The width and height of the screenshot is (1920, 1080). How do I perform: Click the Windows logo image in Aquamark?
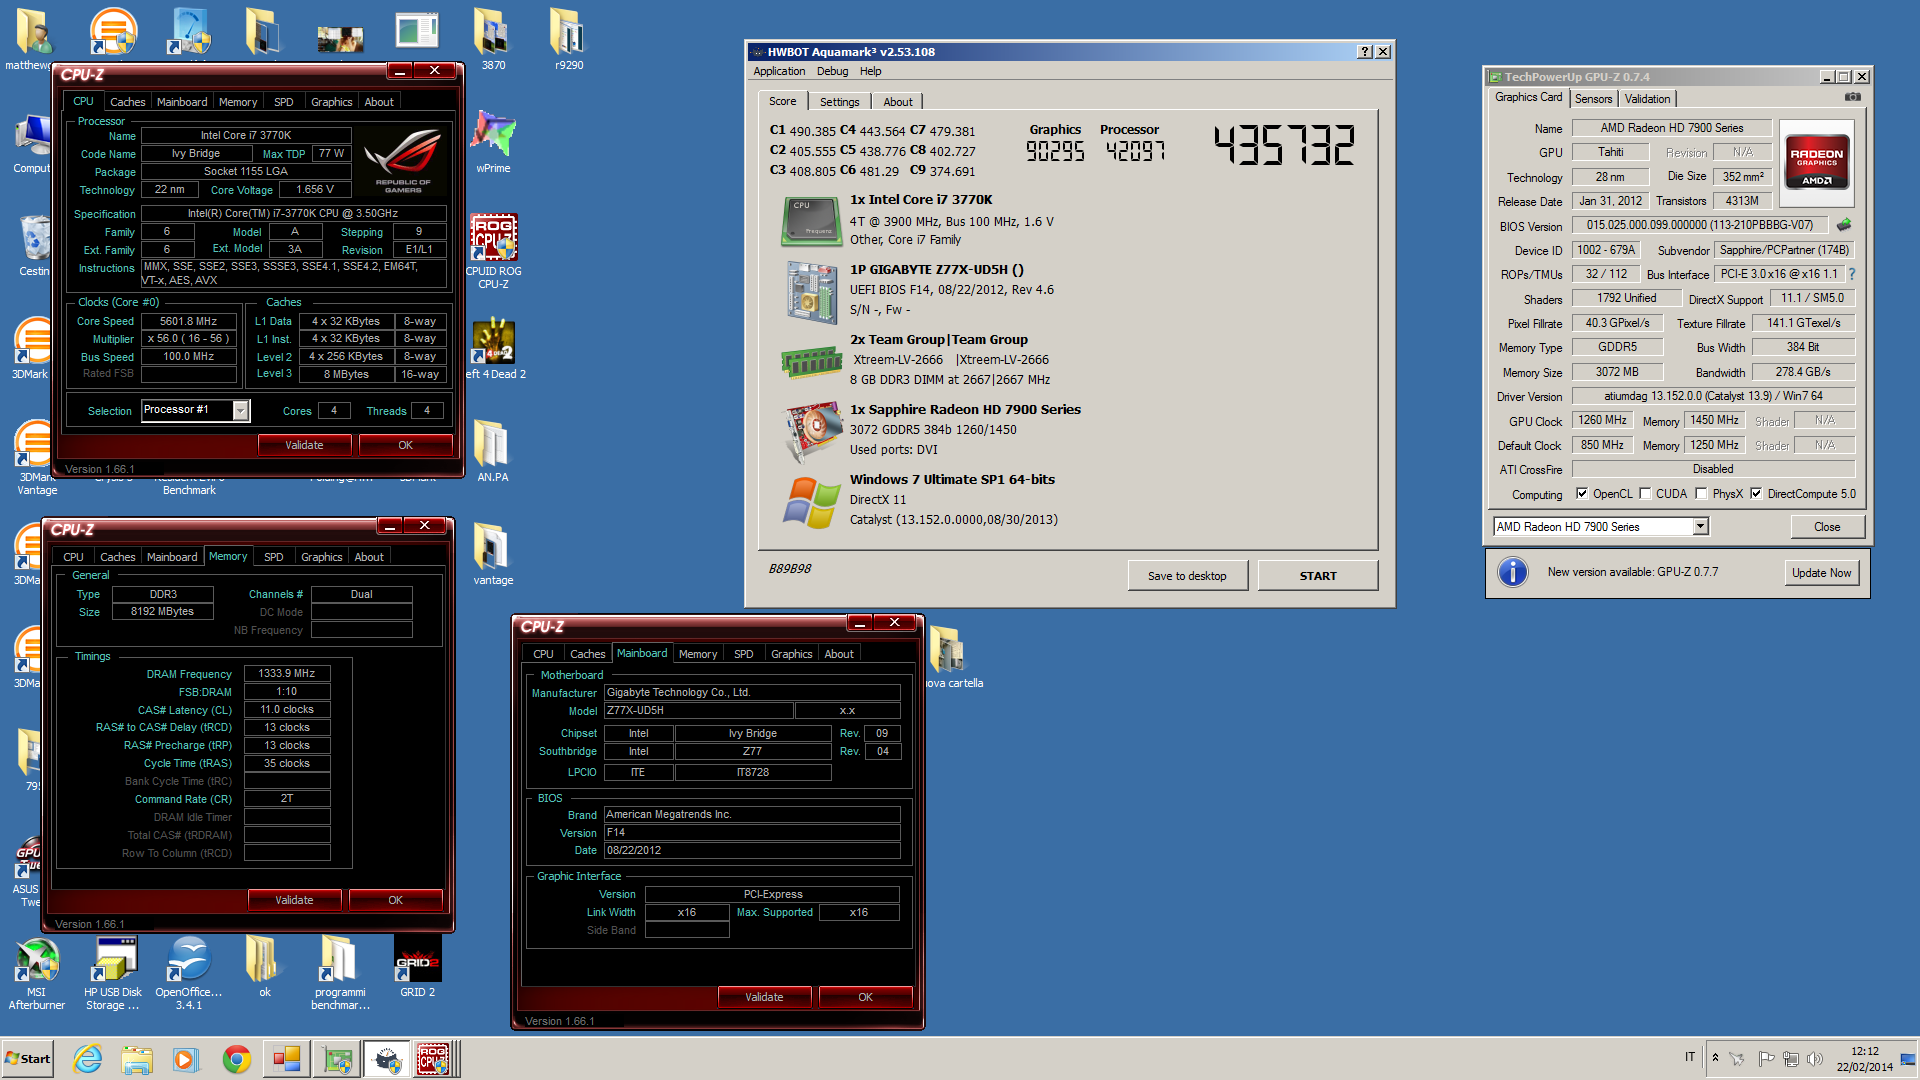coord(811,502)
